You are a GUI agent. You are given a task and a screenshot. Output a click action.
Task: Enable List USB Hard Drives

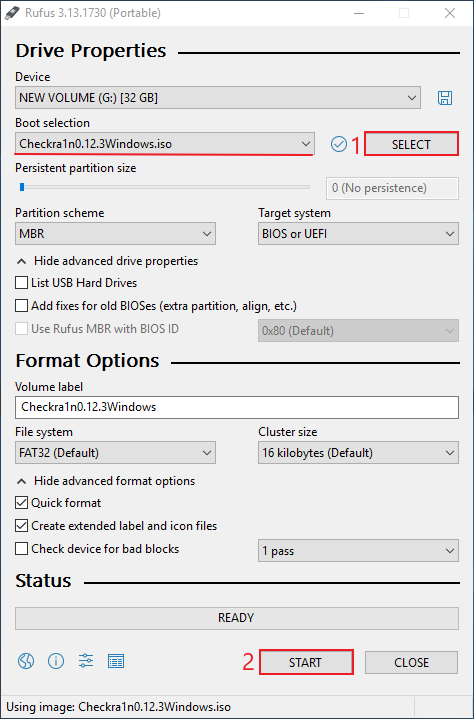tap(22, 282)
